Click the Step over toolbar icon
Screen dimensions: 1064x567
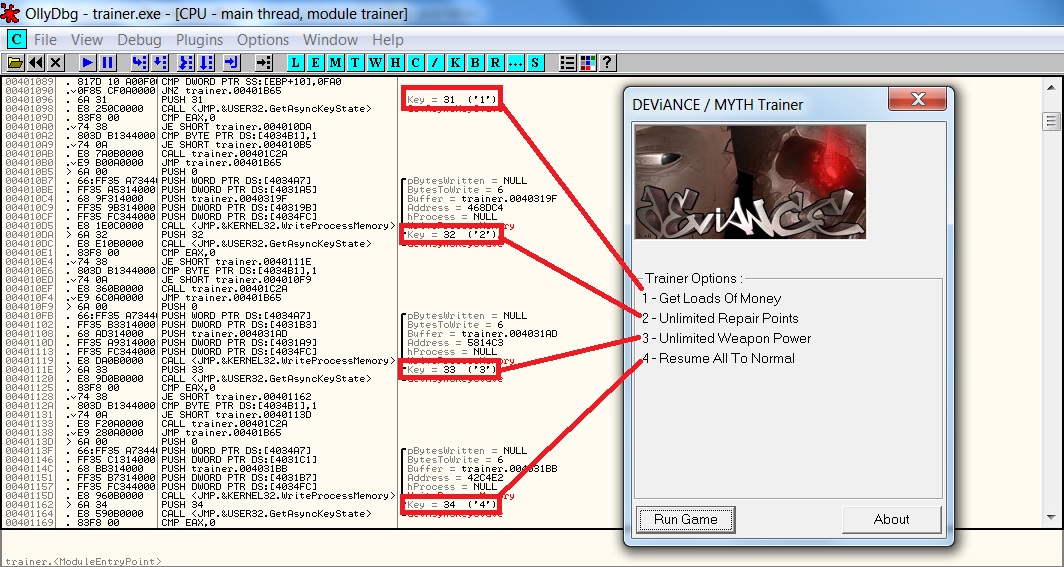click(159, 62)
